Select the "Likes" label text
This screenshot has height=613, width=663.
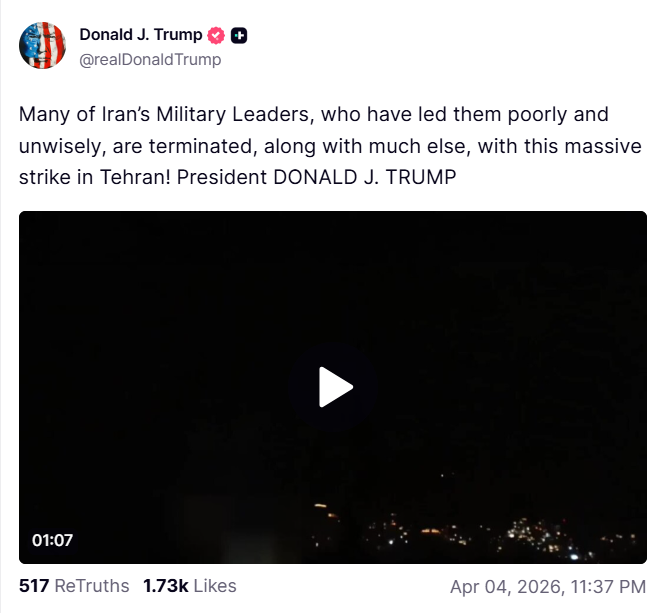pos(215,586)
